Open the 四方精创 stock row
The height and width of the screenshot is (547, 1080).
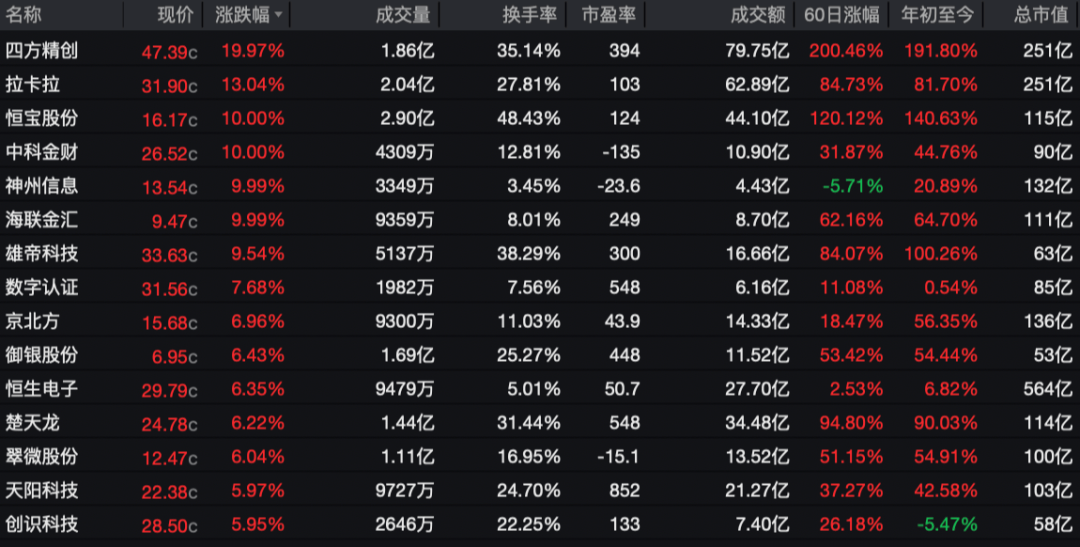pyautogui.click(x=41, y=50)
